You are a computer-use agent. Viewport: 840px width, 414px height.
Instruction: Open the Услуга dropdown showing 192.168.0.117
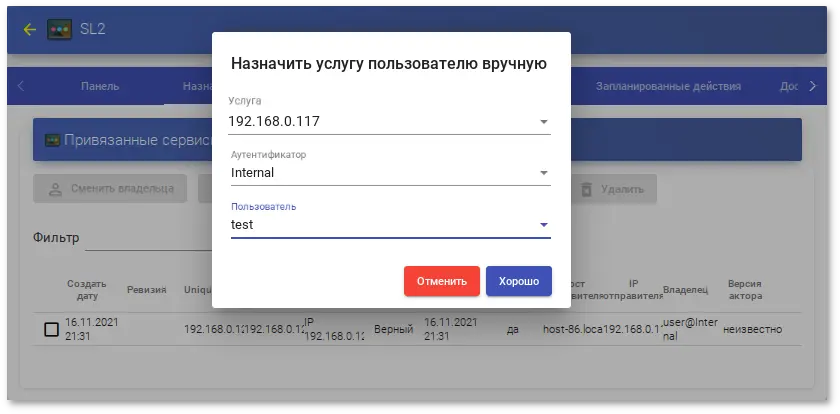(x=389, y=122)
